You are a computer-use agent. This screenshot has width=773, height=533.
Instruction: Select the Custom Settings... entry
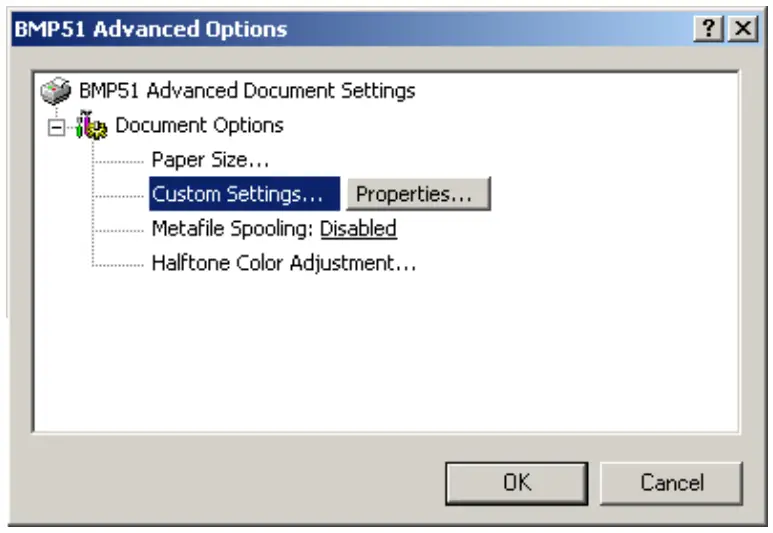point(237,194)
